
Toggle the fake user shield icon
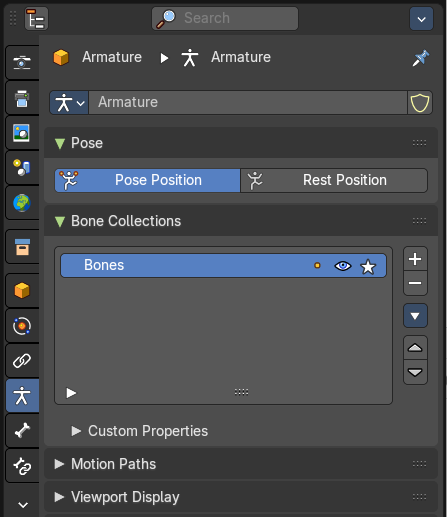420,103
